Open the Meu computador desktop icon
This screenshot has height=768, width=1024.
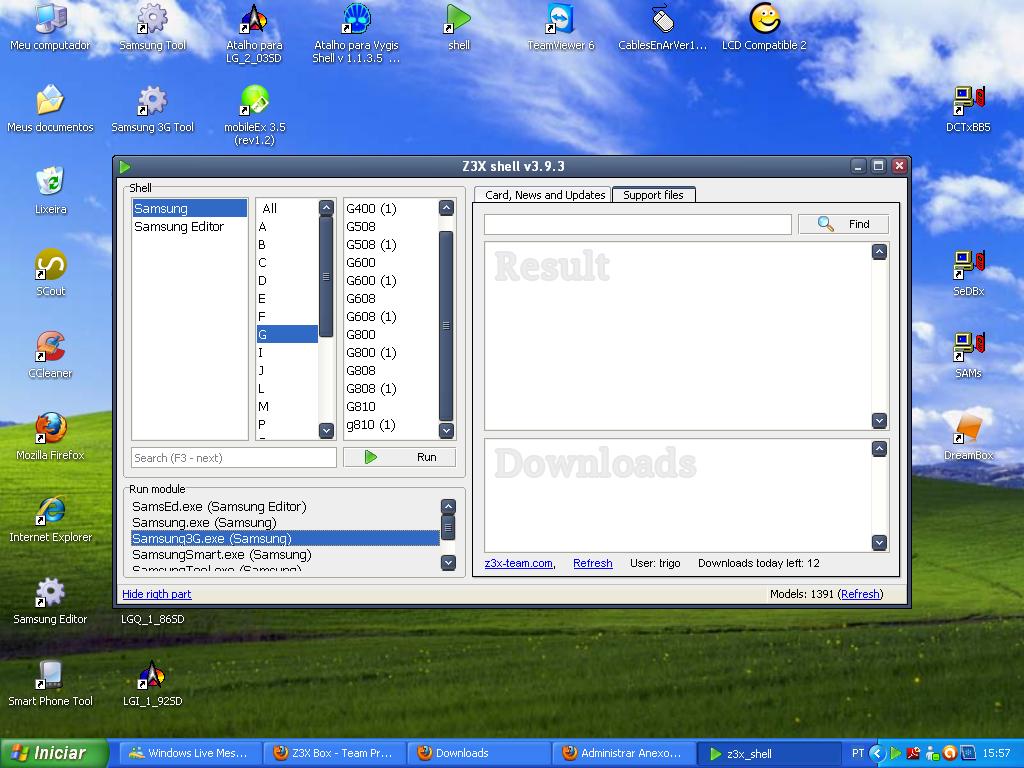pyautogui.click(x=50, y=27)
